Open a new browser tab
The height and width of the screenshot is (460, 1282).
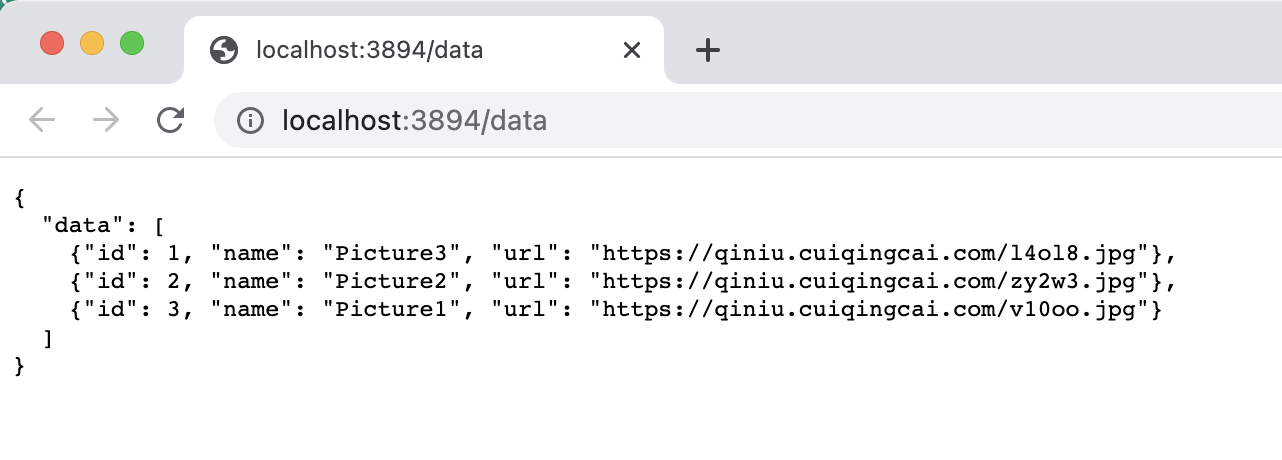pos(708,50)
